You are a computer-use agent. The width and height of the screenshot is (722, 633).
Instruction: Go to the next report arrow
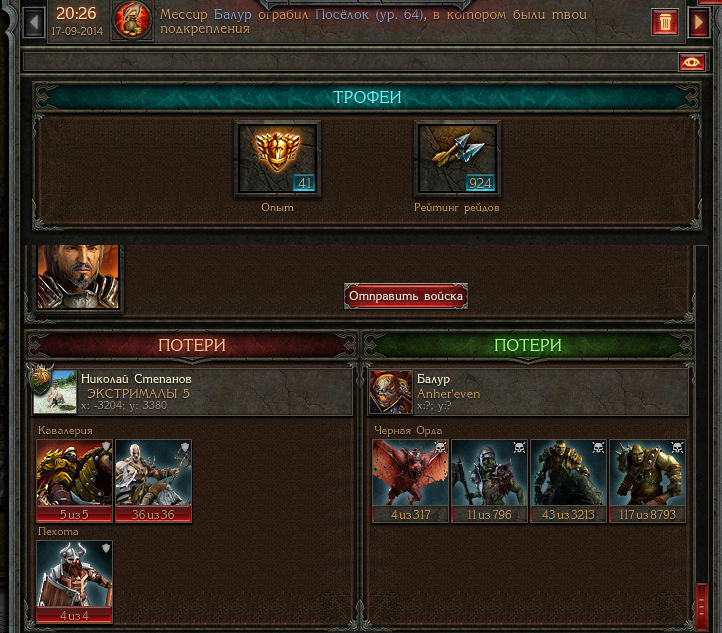pyautogui.click(x=699, y=22)
